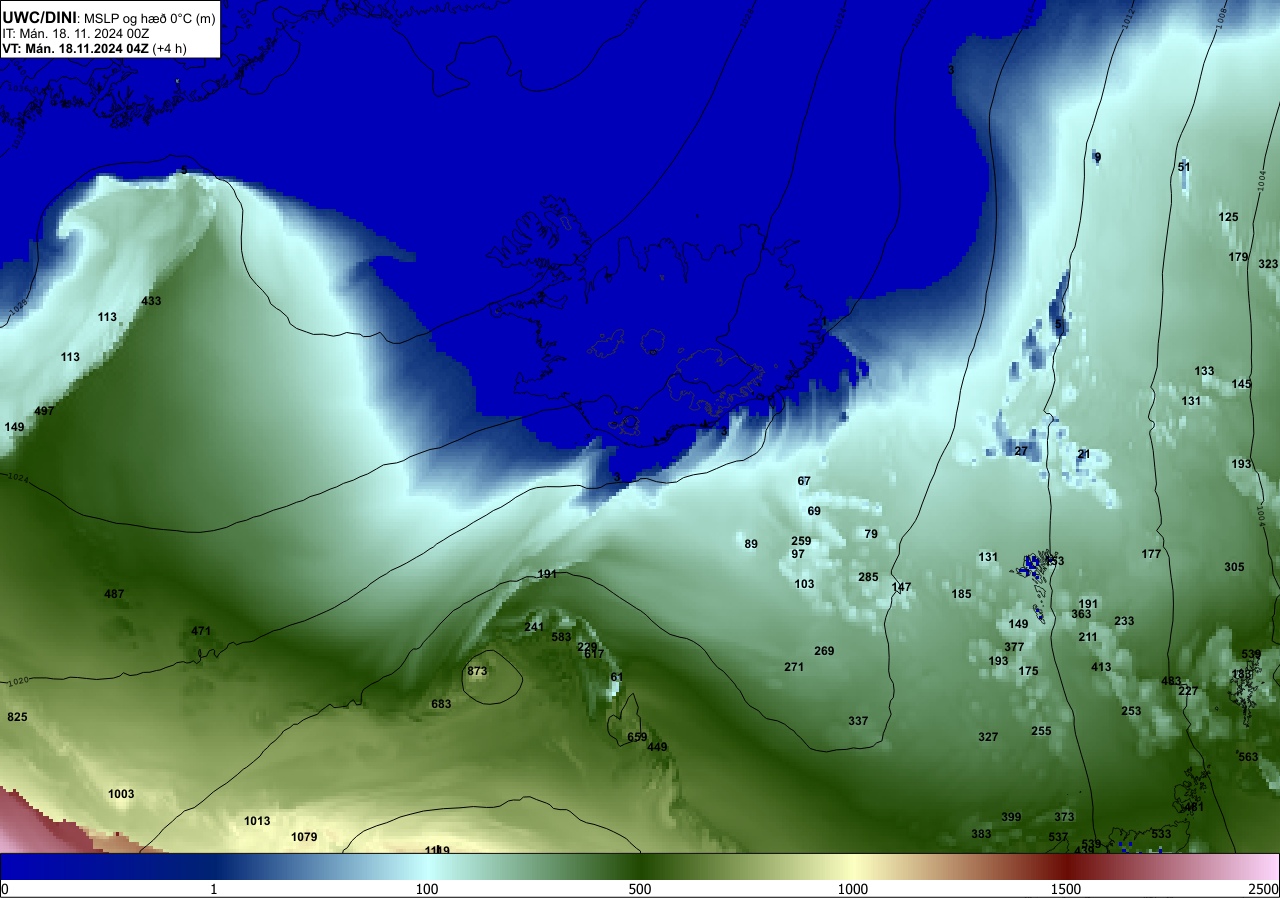Click the map value '177'
Screen dimensions: 1280x898
pos(1151,554)
